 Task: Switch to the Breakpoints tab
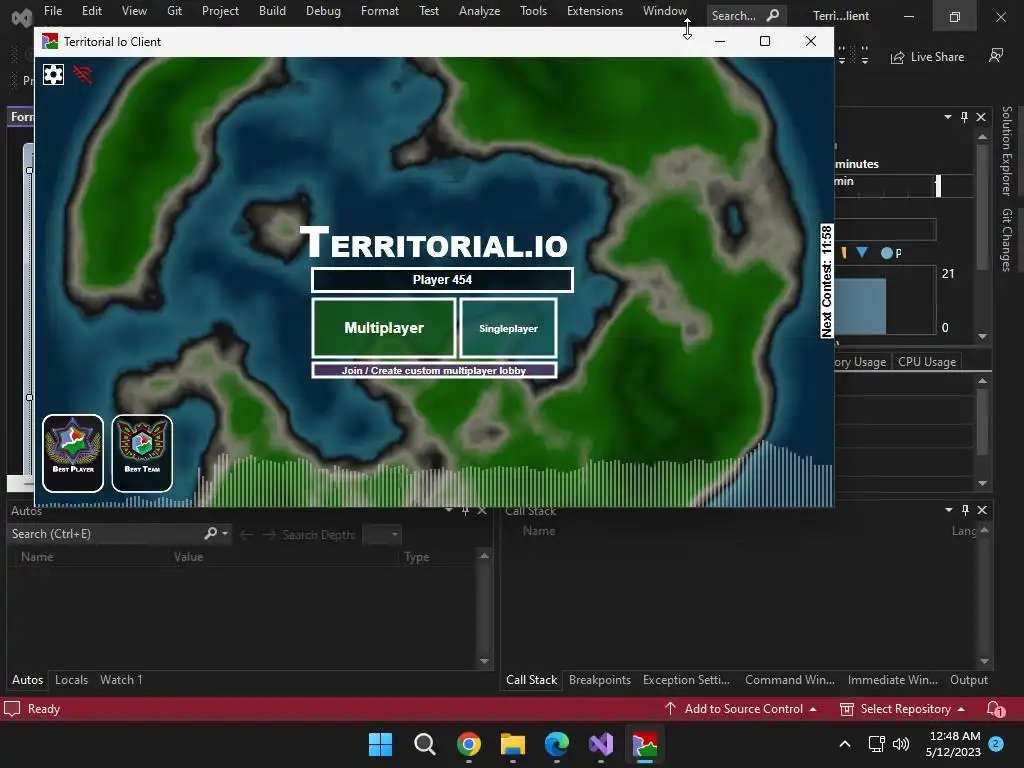pos(600,680)
